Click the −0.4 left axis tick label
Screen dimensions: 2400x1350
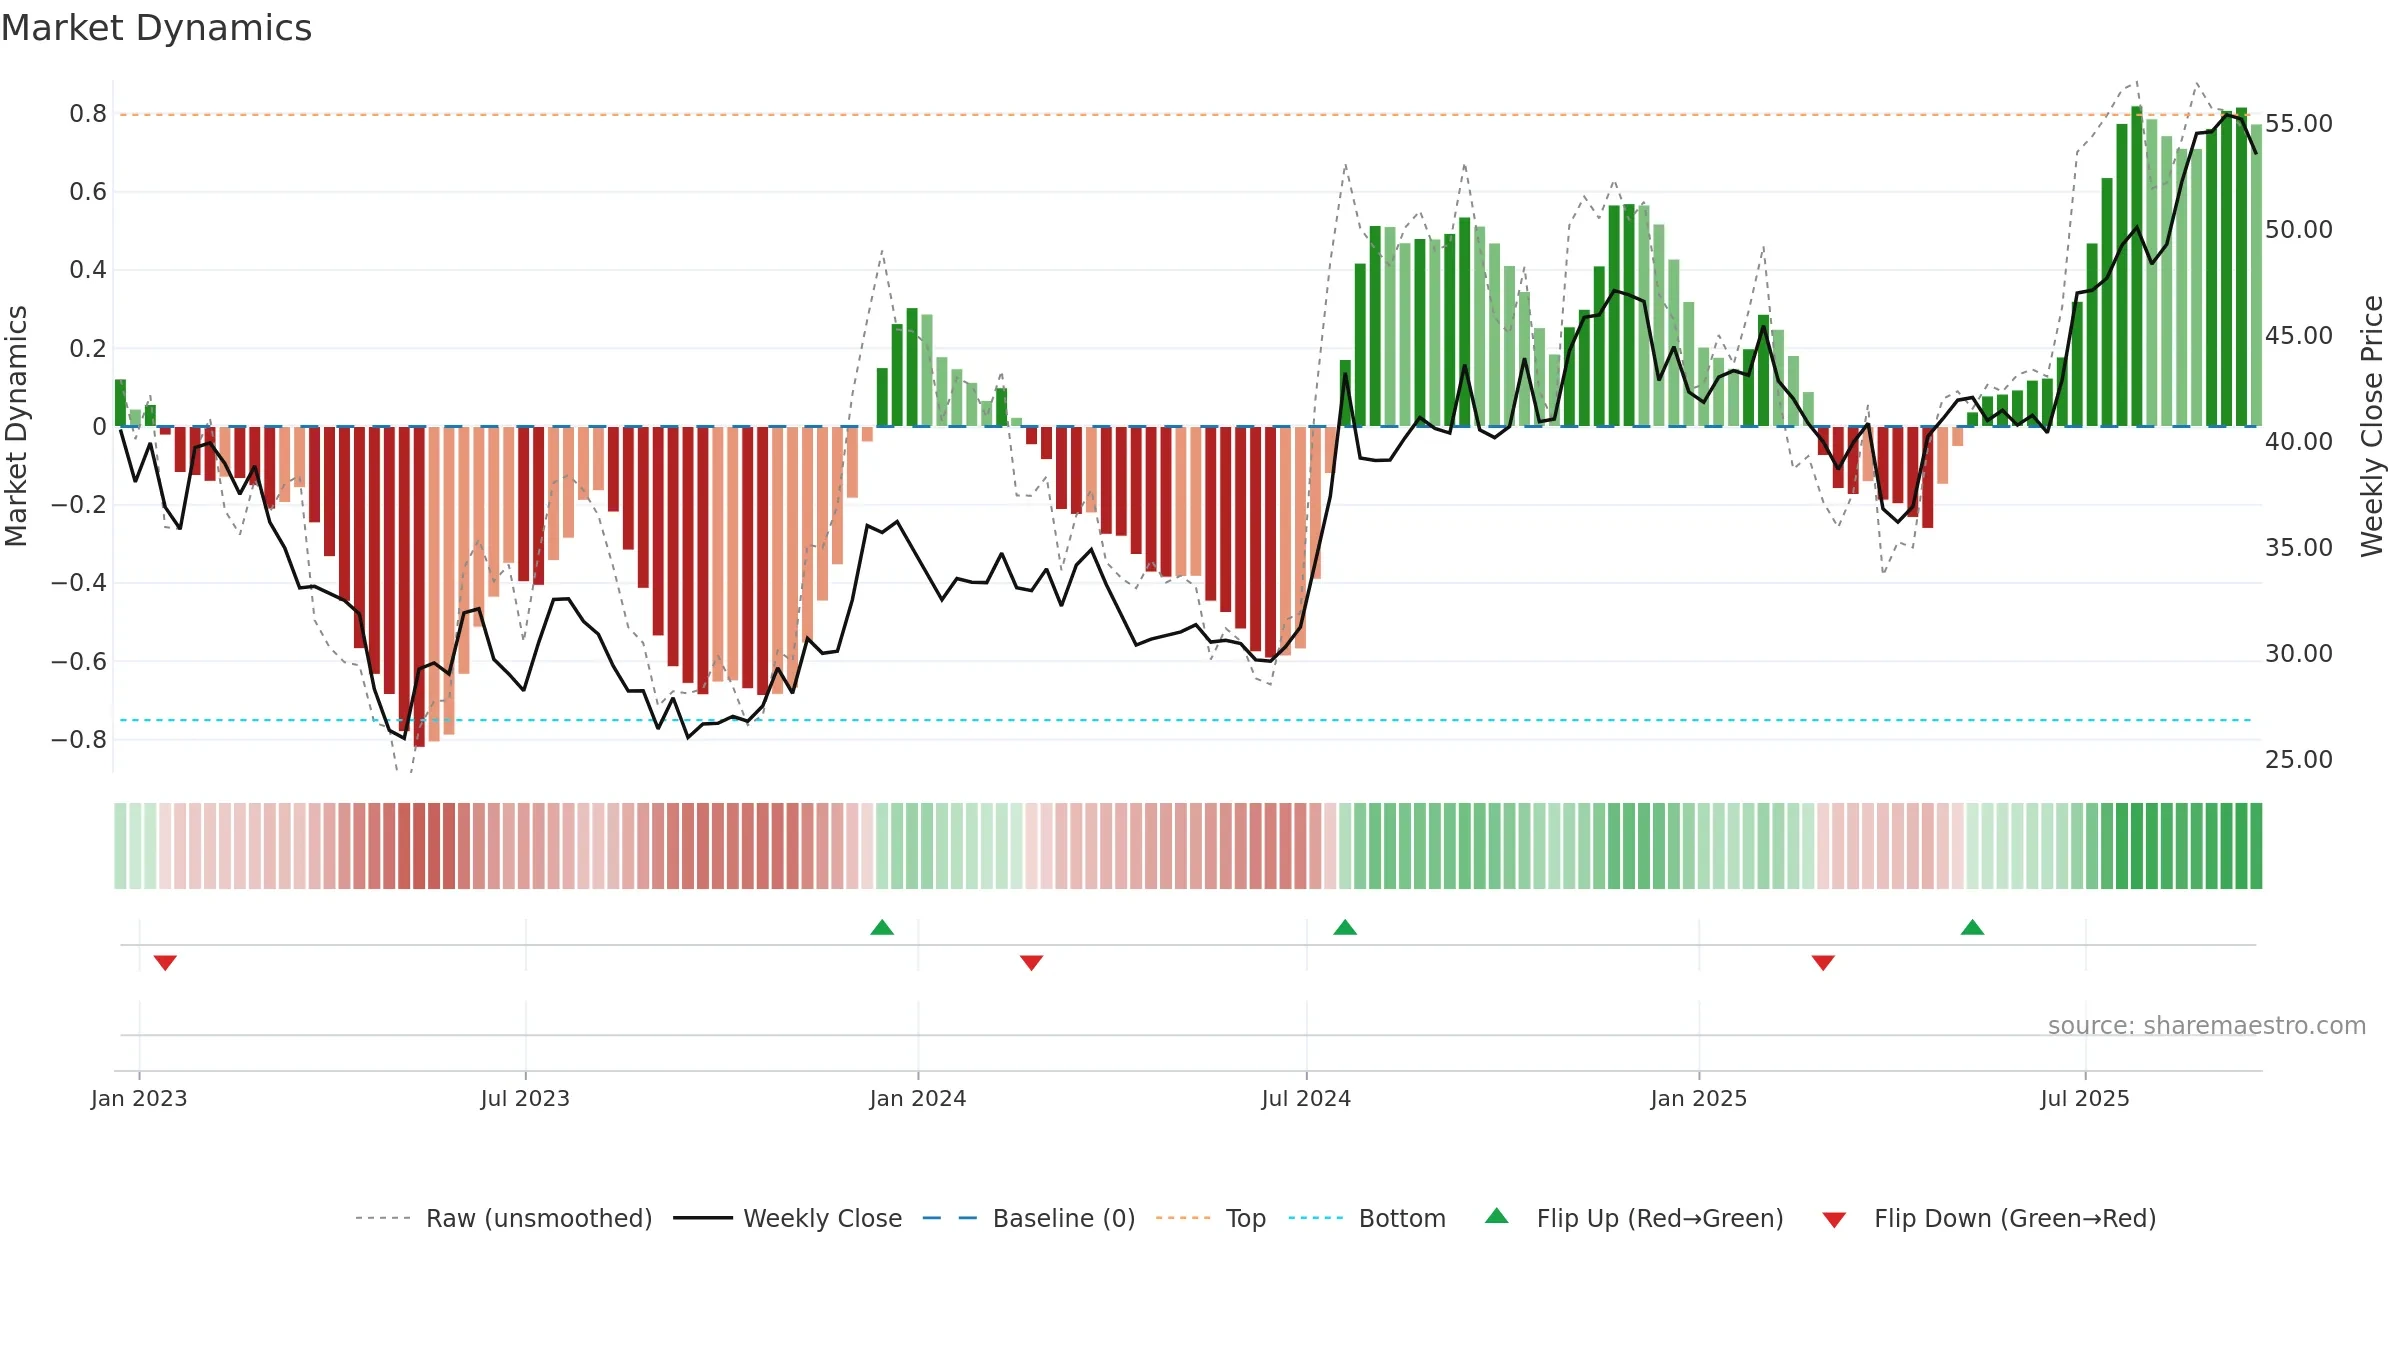79,583
